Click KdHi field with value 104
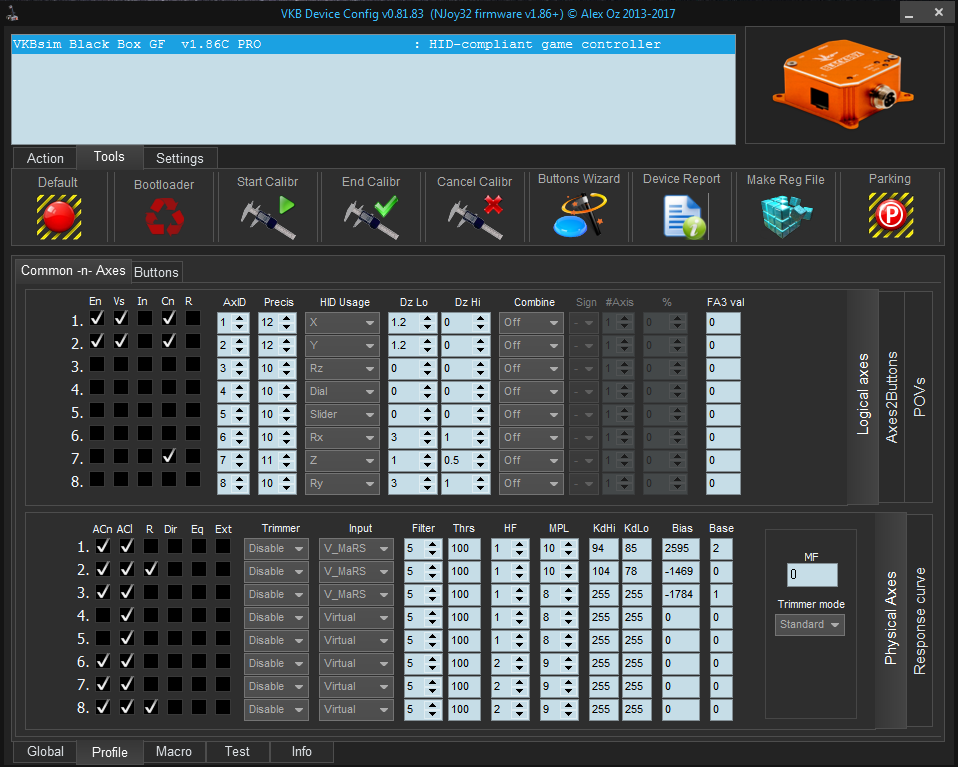Viewport: 958px width, 767px height. [603, 572]
